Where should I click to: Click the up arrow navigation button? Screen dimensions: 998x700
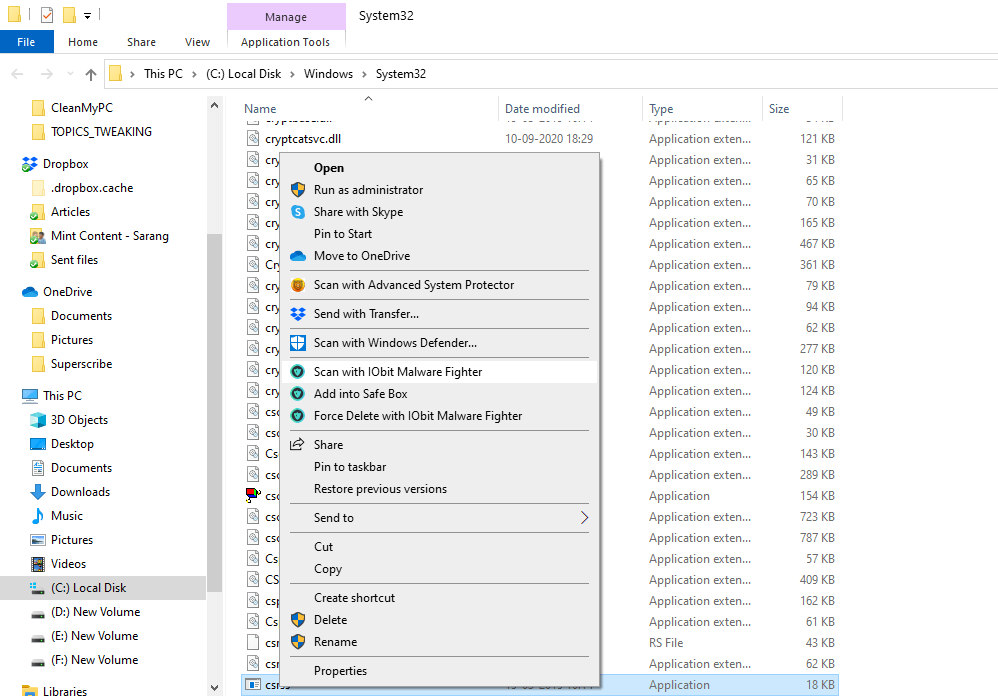tap(91, 74)
